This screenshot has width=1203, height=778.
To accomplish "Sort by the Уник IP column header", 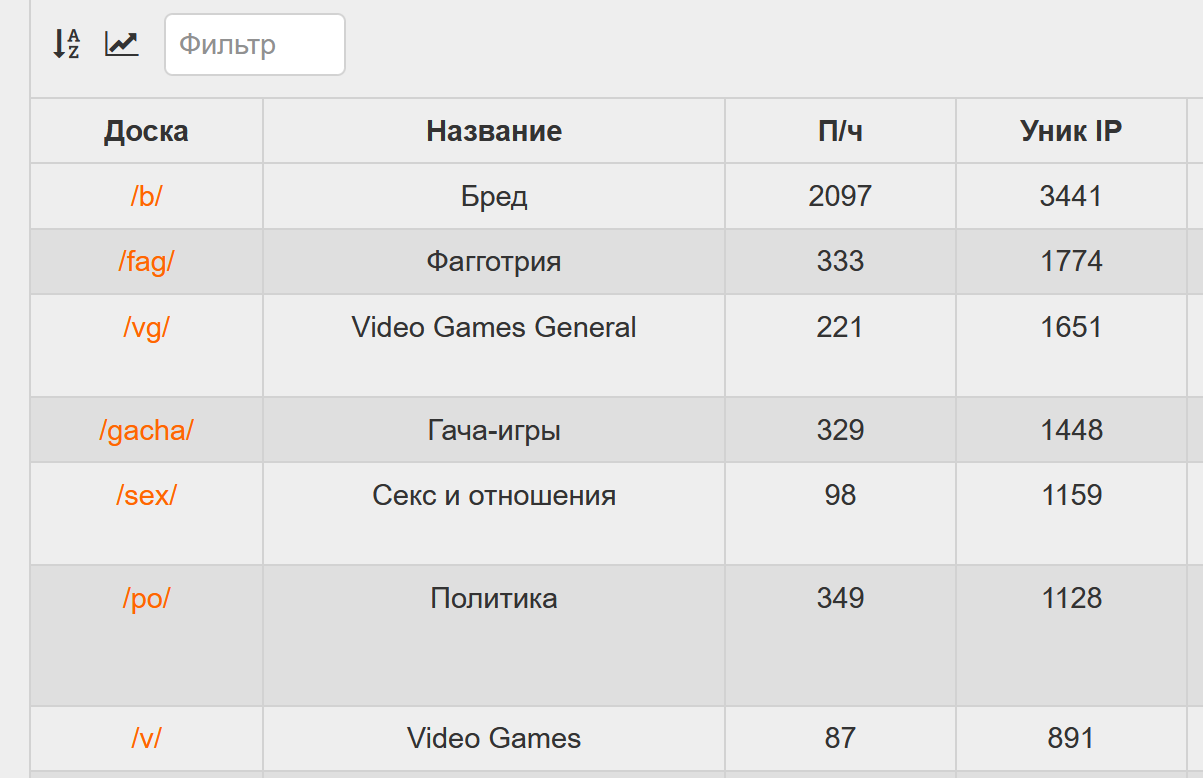I will (x=1071, y=131).
